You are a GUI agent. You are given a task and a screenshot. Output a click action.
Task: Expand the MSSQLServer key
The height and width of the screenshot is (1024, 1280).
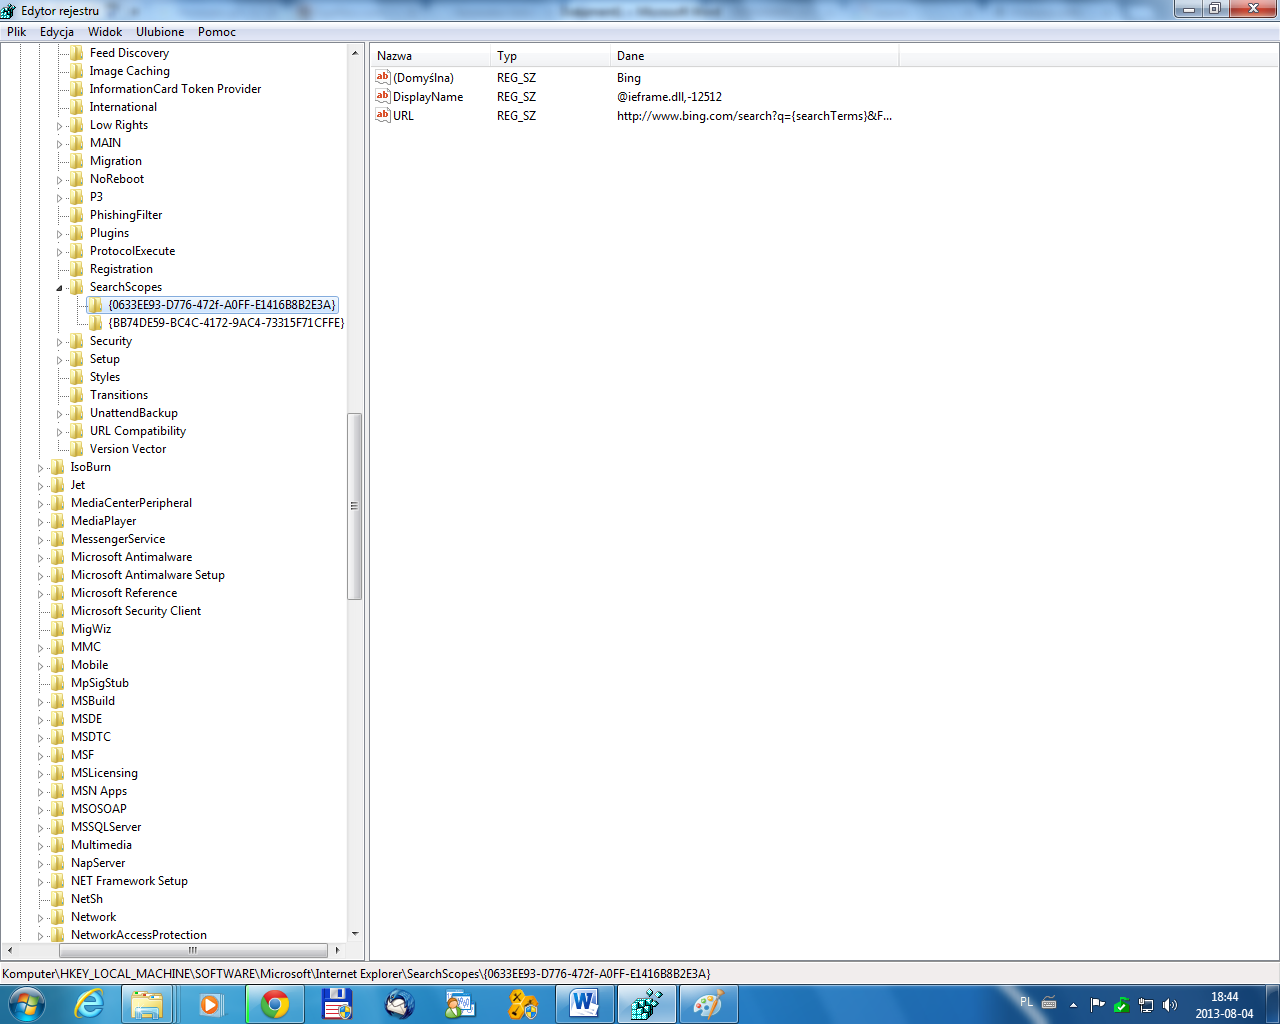41,828
